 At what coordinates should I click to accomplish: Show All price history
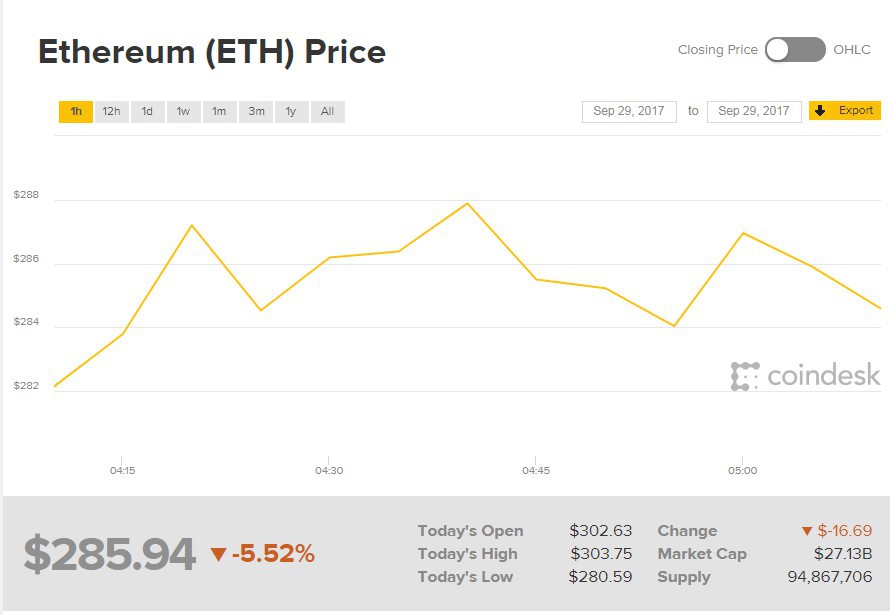pyautogui.click(x=327, y=111)
